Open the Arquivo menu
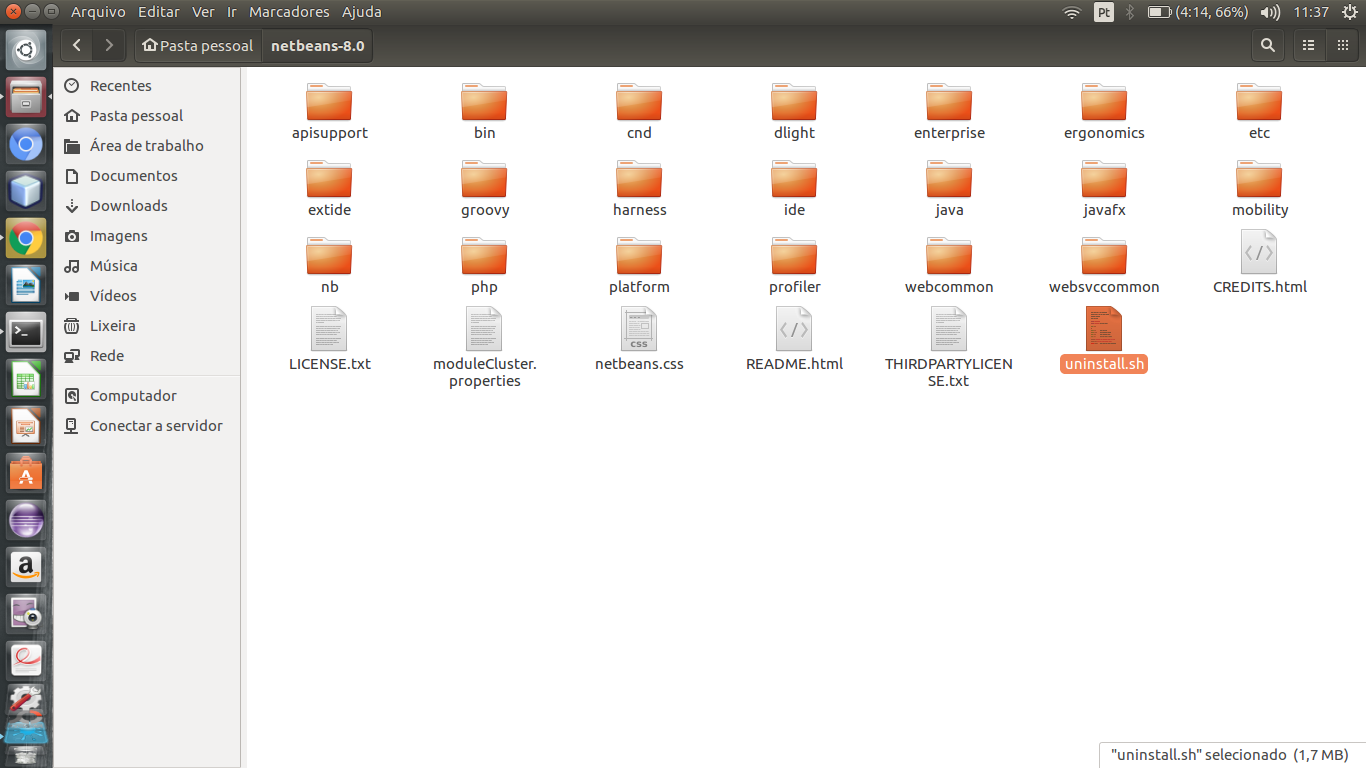This screenshot has width=1366, height=768. pyautogui.click(x=98, y=12)
